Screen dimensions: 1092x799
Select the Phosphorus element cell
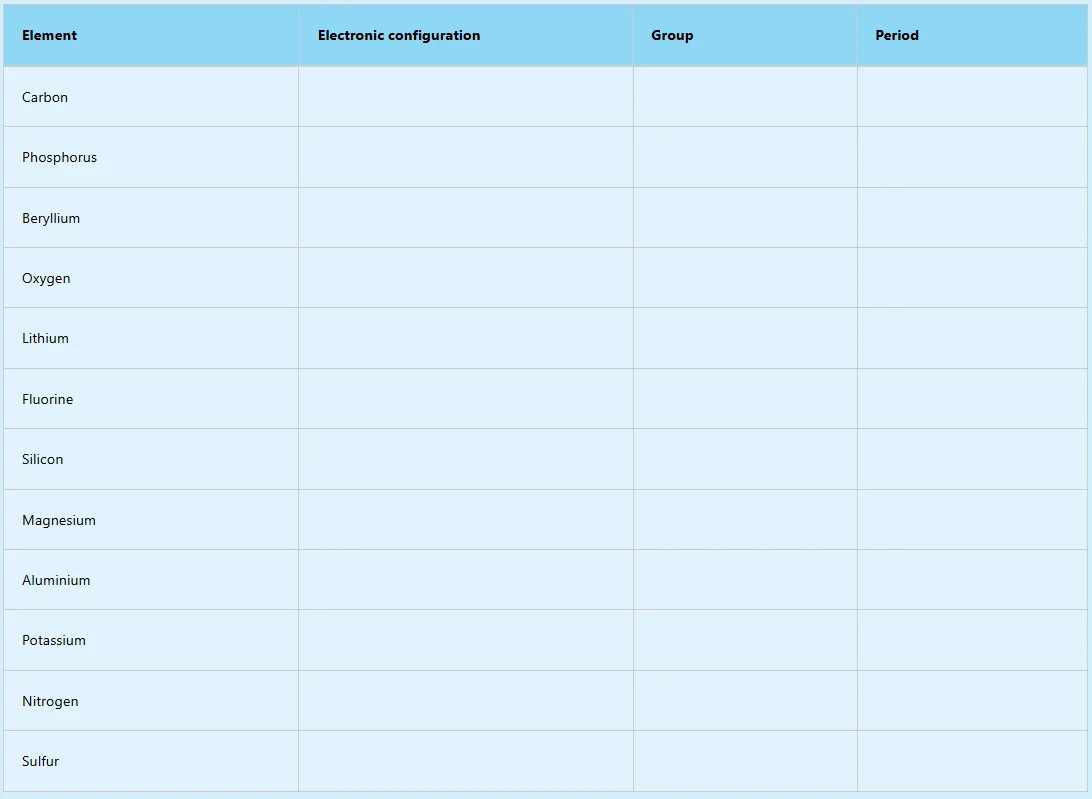151,157
